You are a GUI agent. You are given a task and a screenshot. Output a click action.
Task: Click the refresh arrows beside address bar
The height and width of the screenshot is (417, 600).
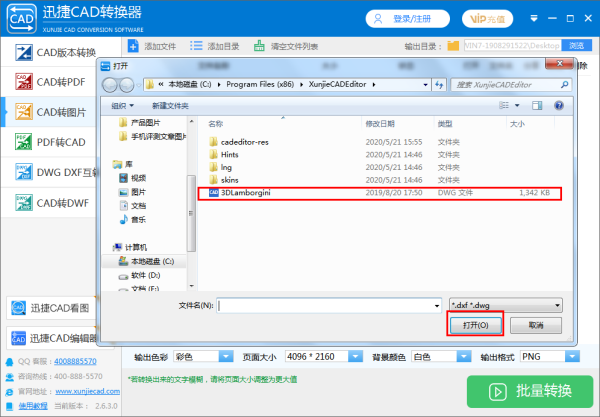tap(439, 85)
